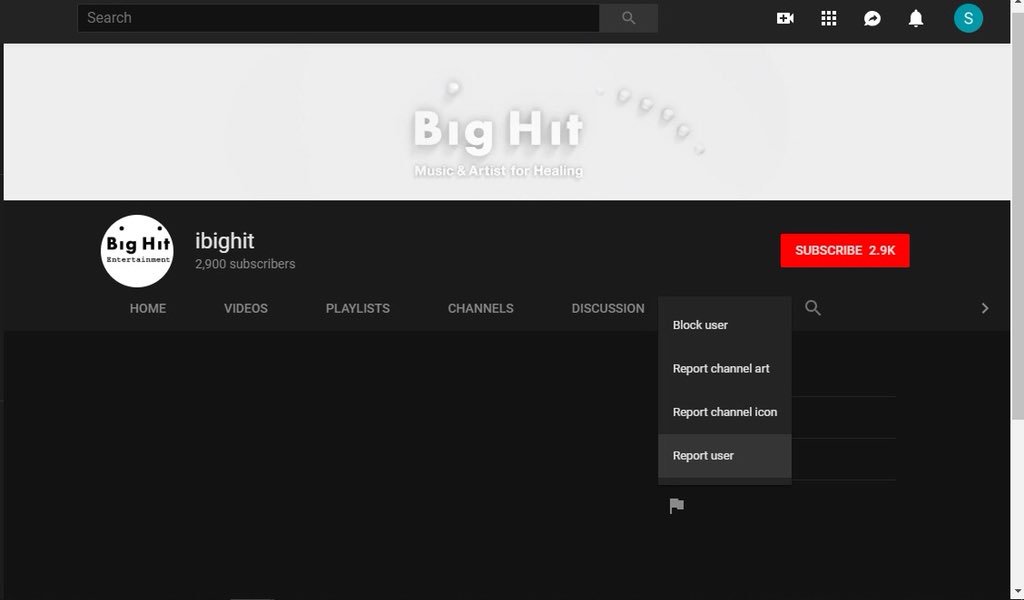Expand more tabs with the right chevron
1024x600 pixels.
point(985,308)
